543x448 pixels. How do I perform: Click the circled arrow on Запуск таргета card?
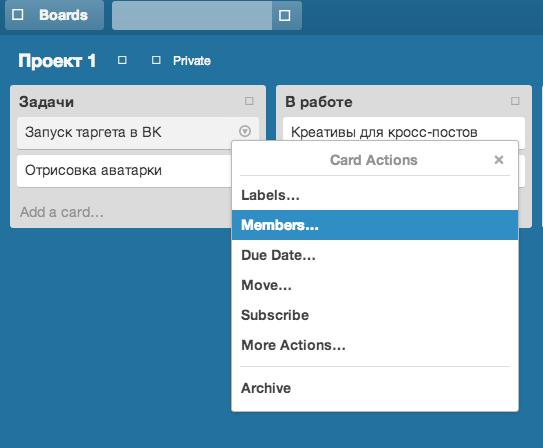(x=245, y=131)
